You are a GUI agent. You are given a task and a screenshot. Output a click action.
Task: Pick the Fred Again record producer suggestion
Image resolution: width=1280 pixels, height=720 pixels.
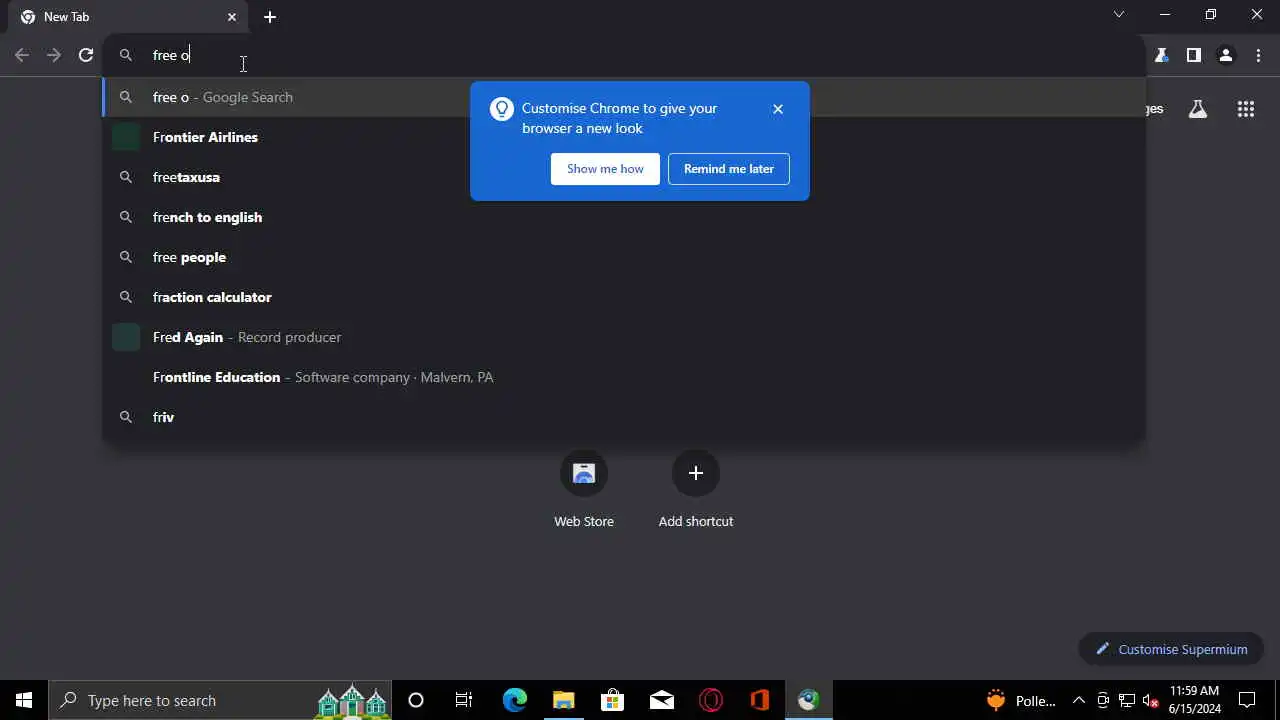point(624,337)
